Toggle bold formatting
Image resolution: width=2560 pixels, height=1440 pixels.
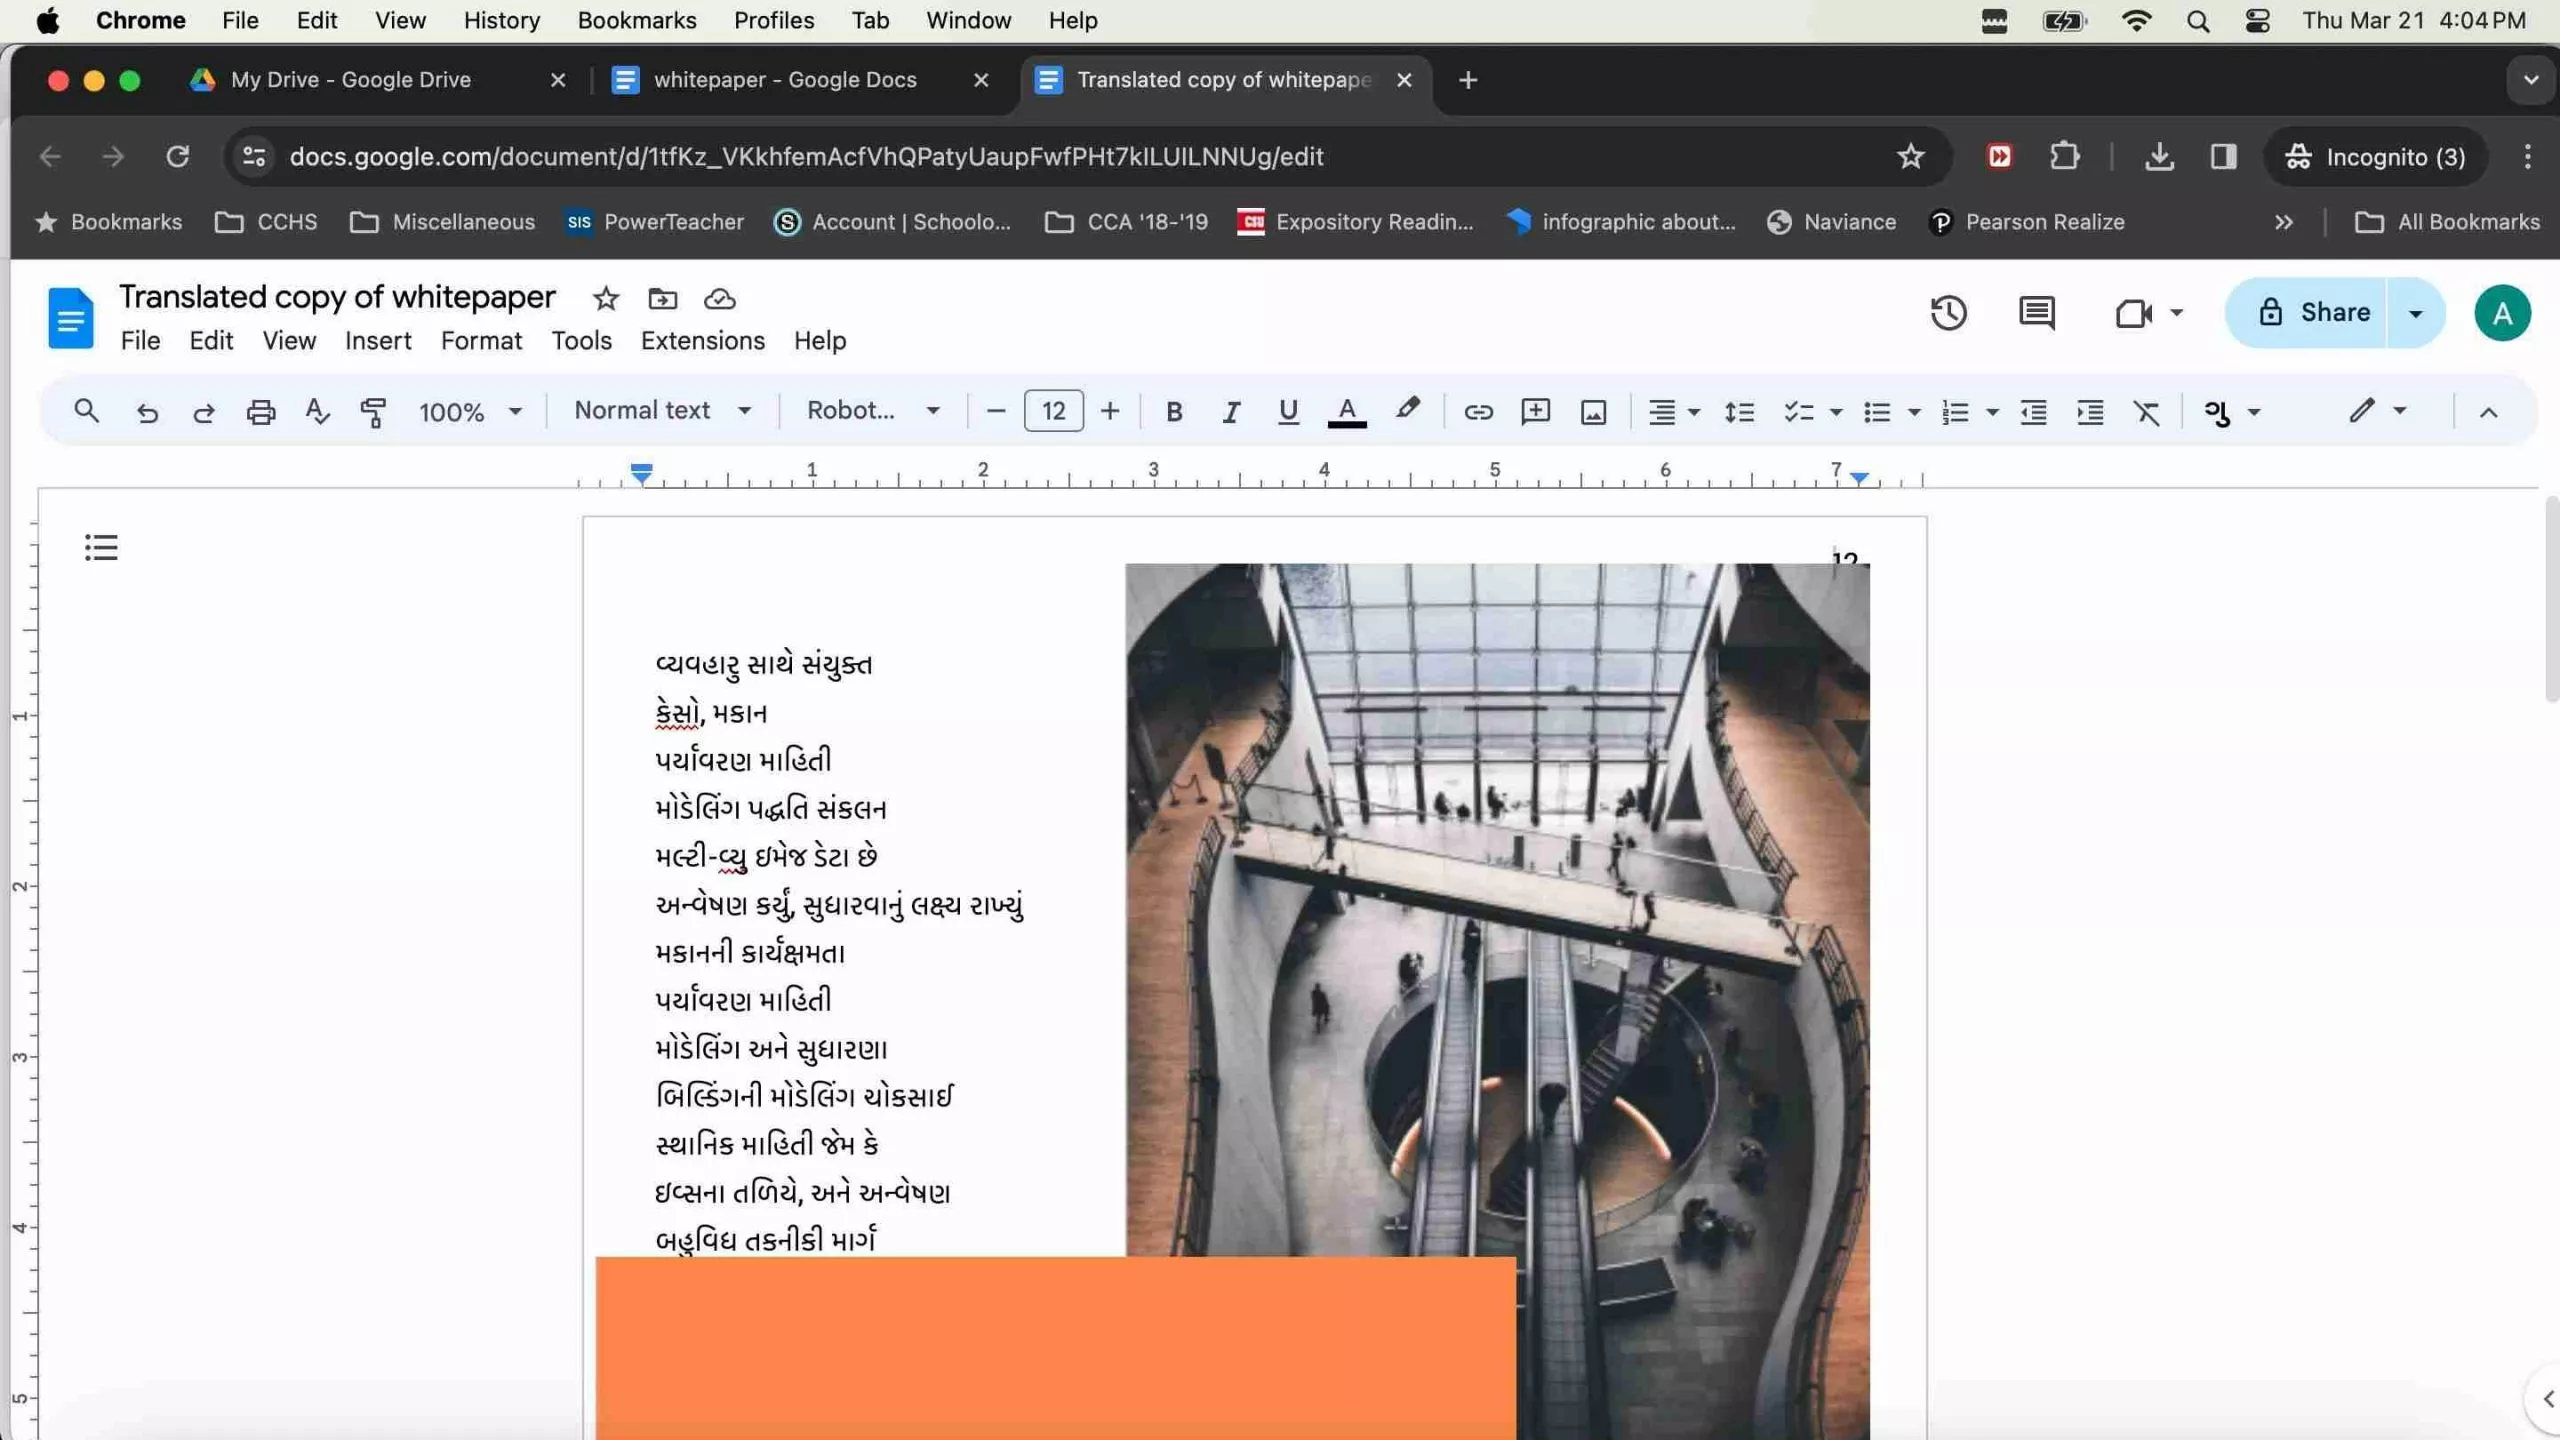point(1173,411)
